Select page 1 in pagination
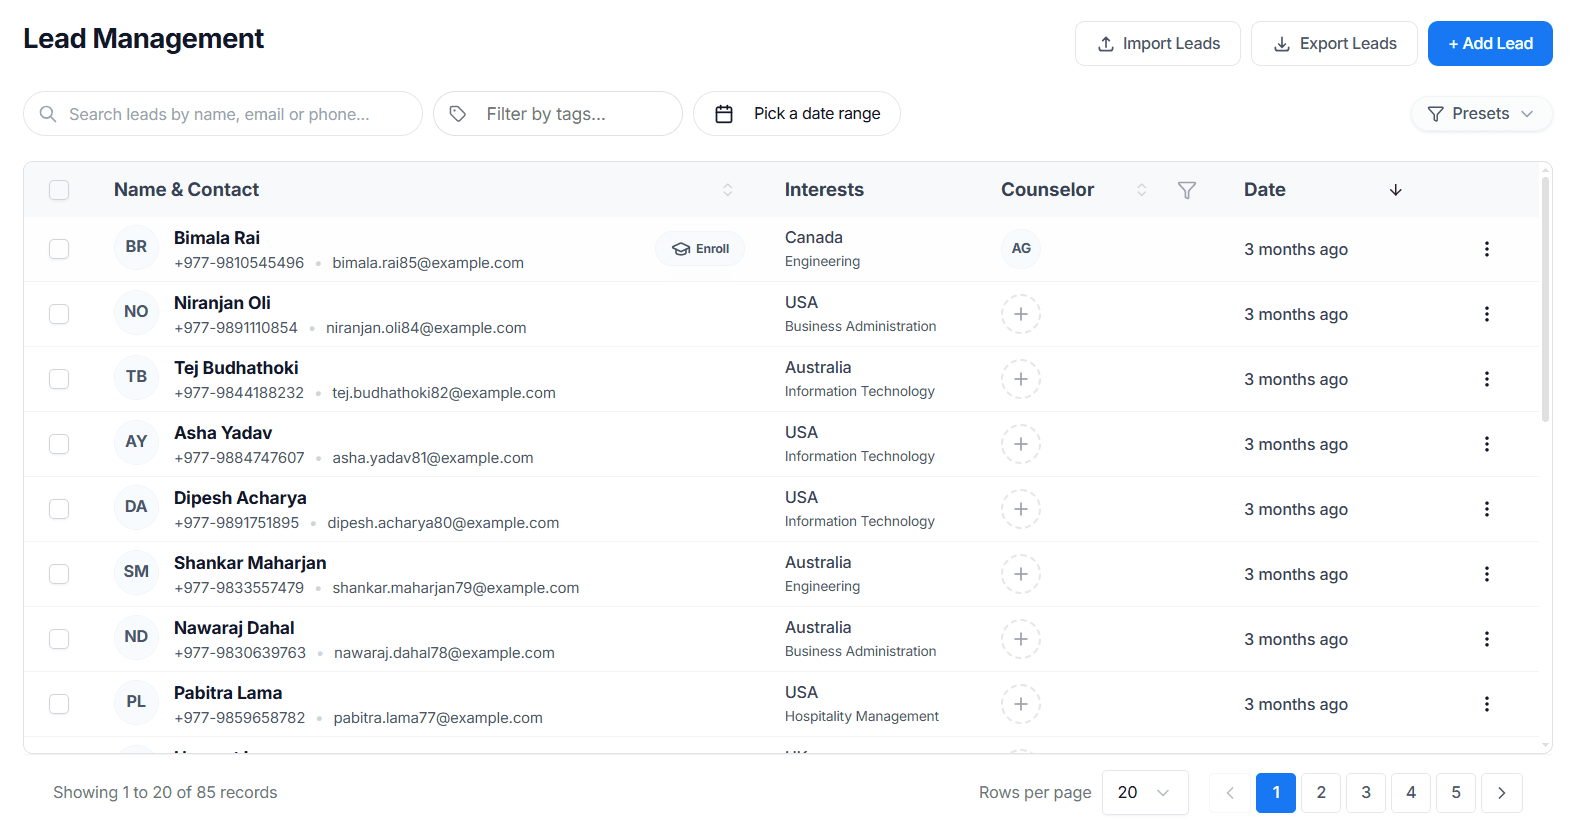This screenshot has height=823, width=1572. [x=1276, y=793]
